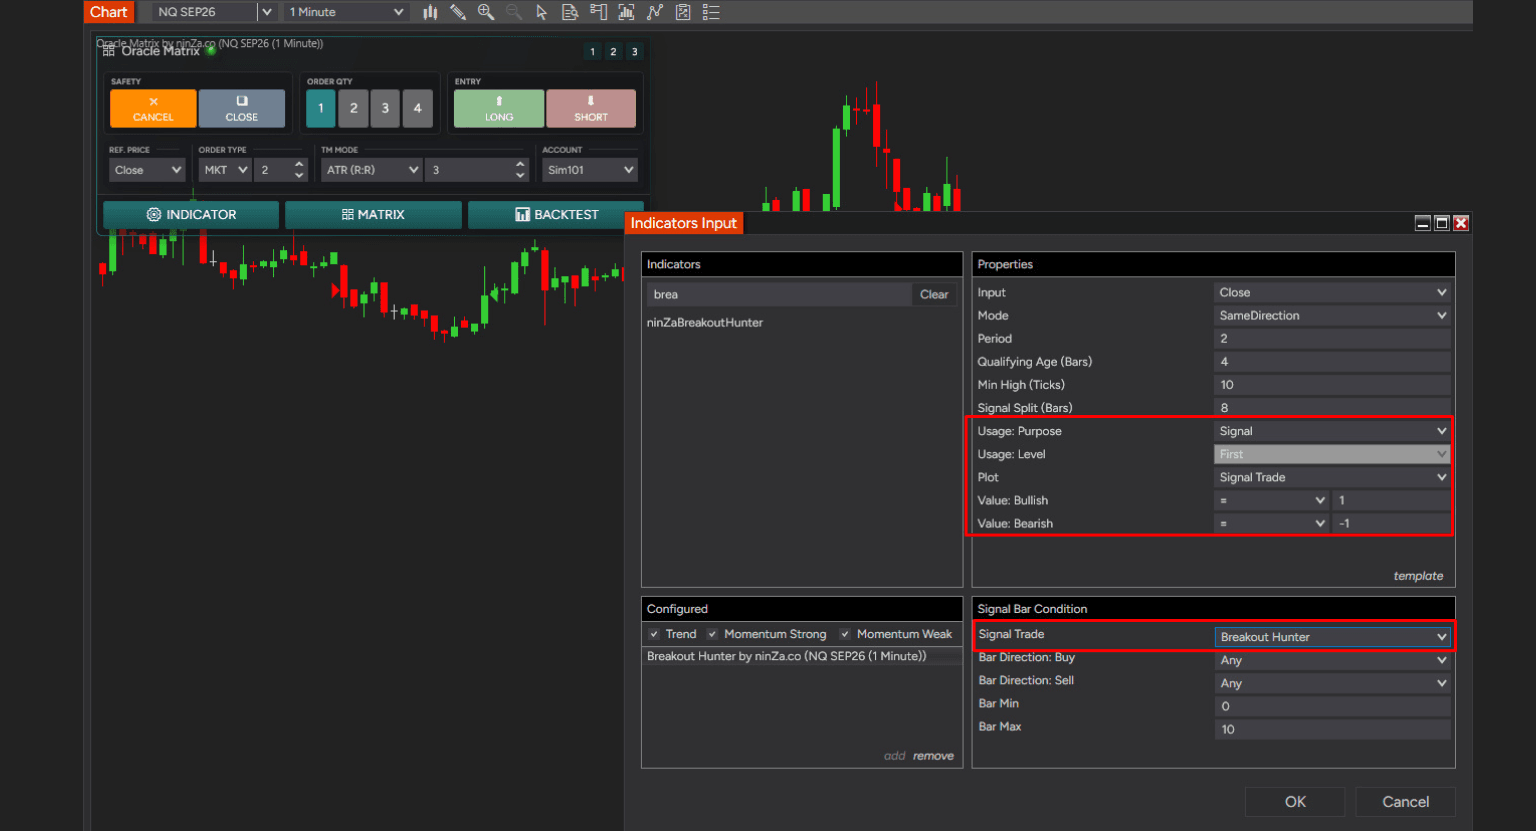1536x831 pixels.
Task: Set order quantity to 3
Action: pyautogui.click(x=385, y=108)
